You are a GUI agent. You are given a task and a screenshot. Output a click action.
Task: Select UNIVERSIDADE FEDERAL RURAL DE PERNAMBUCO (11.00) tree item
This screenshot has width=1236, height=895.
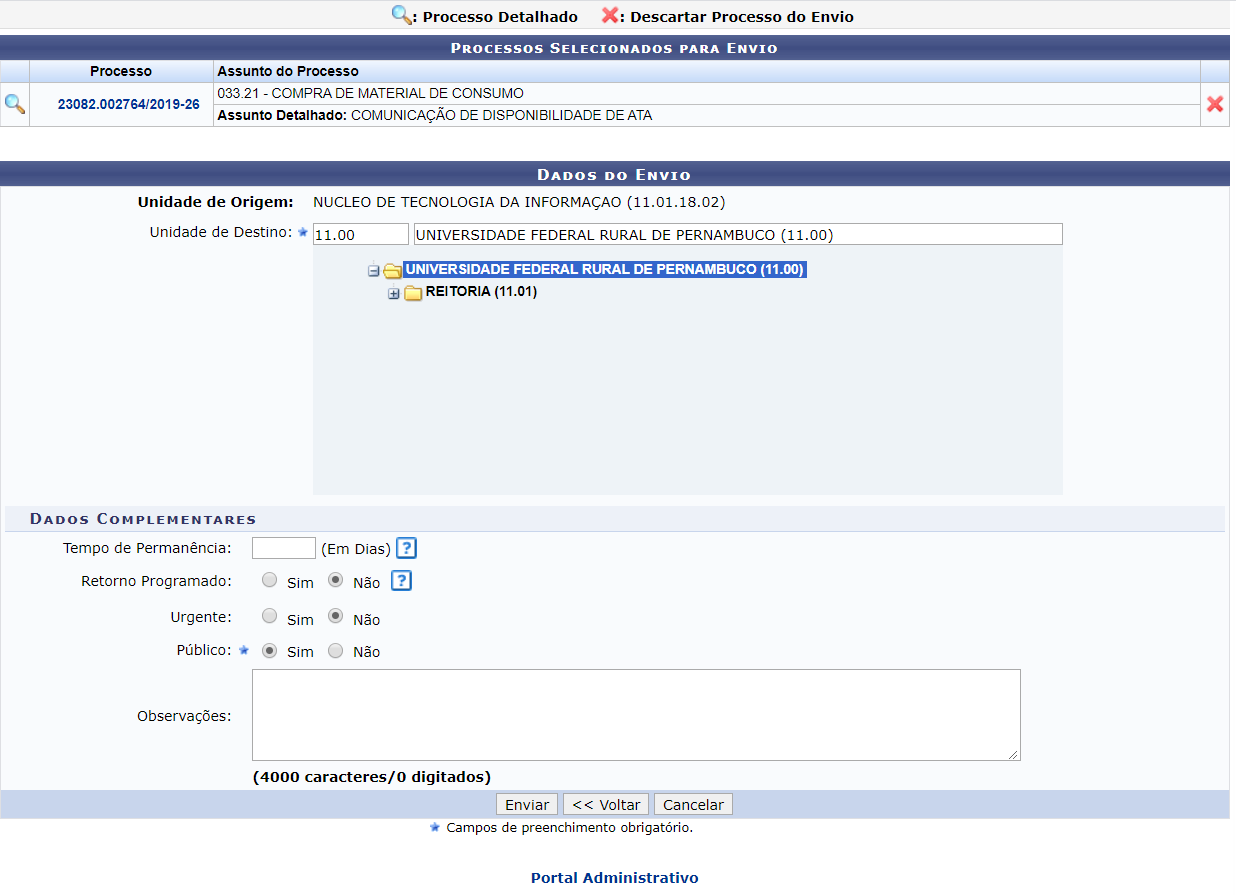(605, 270)
